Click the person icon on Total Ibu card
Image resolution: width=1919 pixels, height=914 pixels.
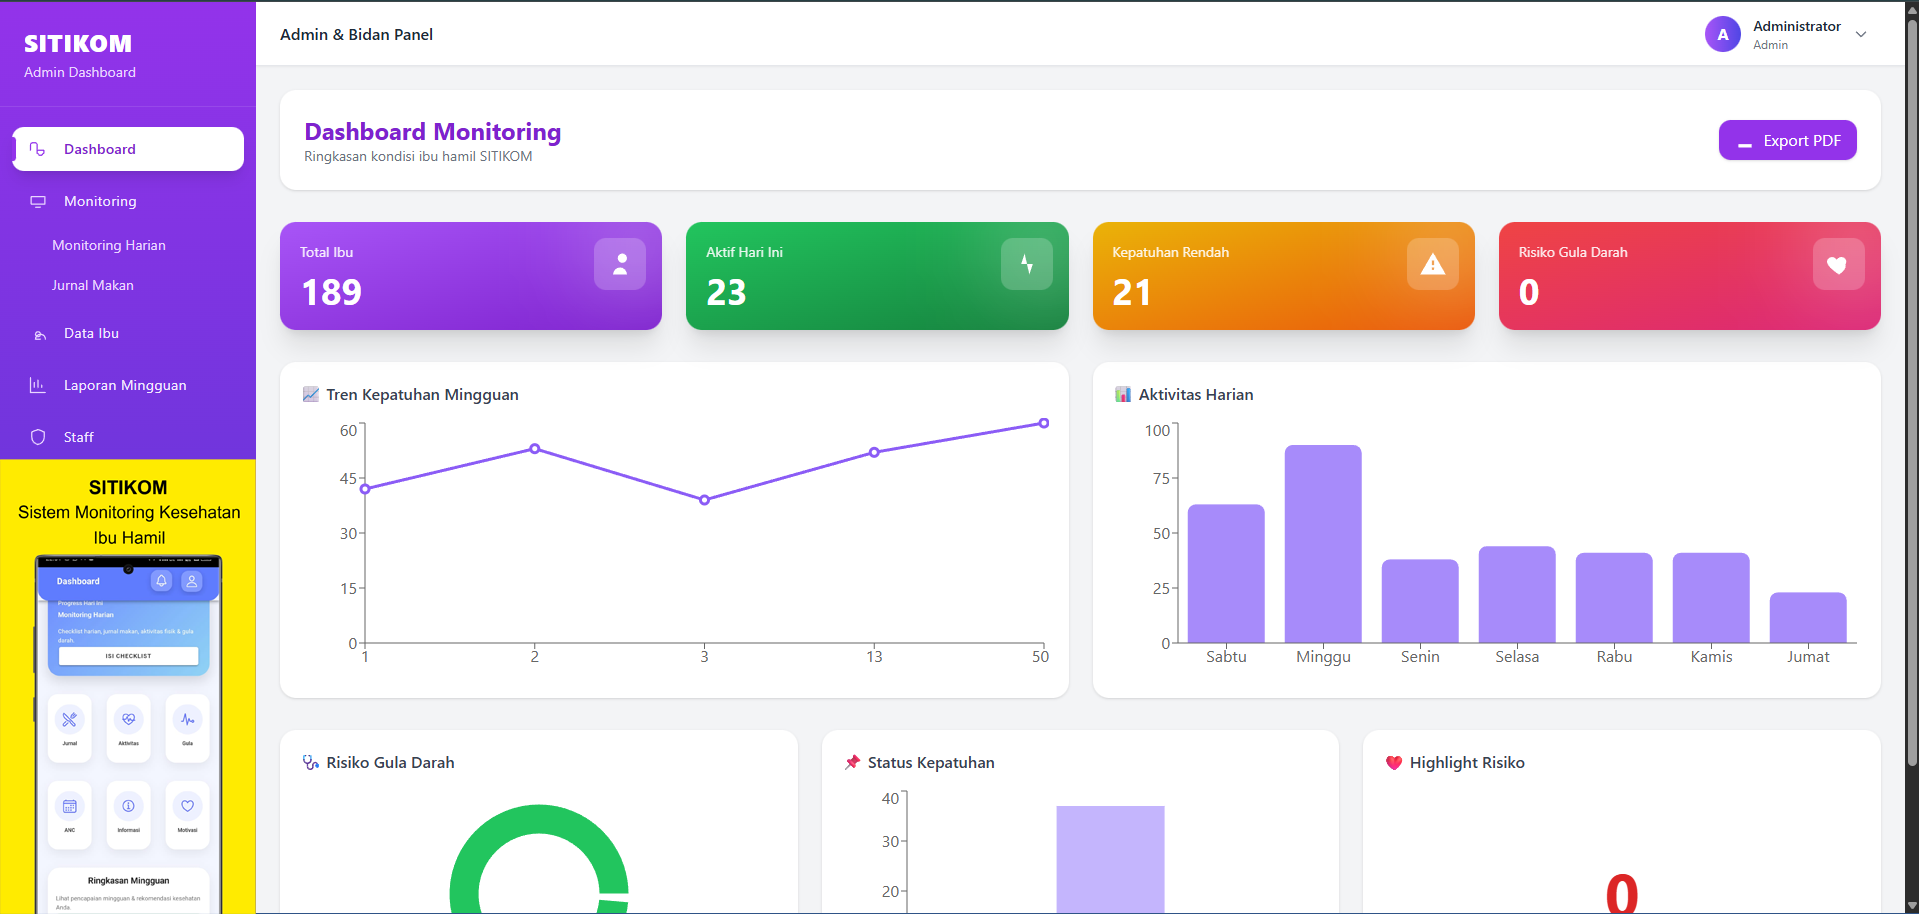[x=620, y=264]
